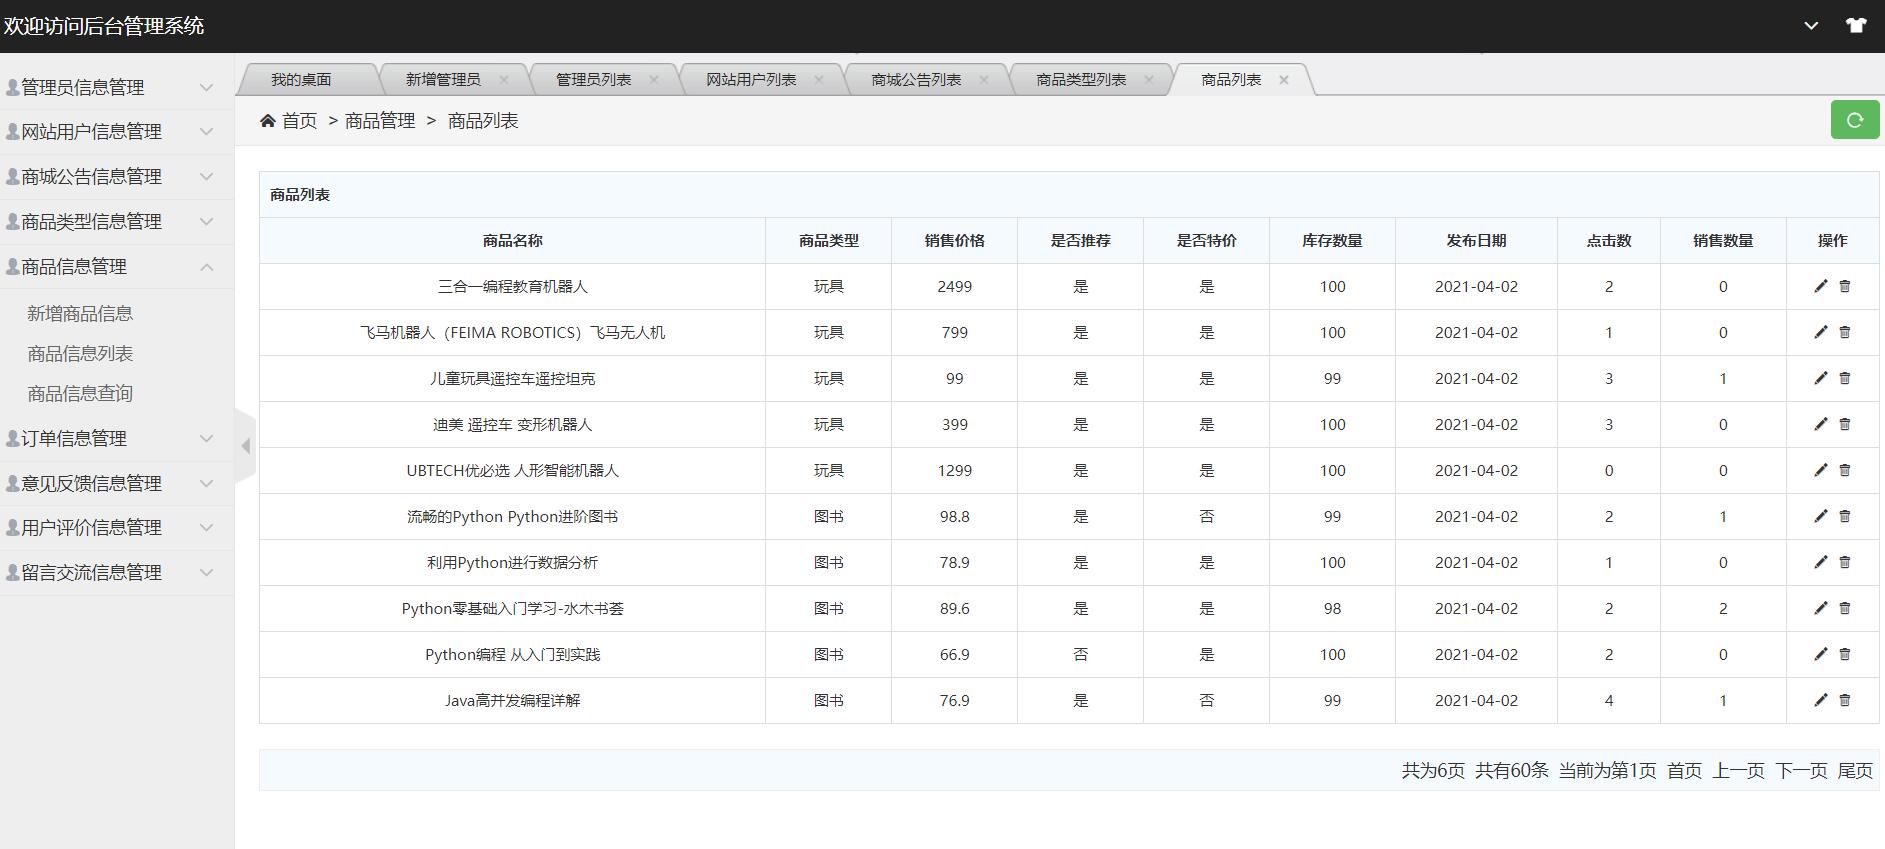Switch to 商品类型列表 tab
This screenshot has height=849, width=1885.
click(1081, 79)
